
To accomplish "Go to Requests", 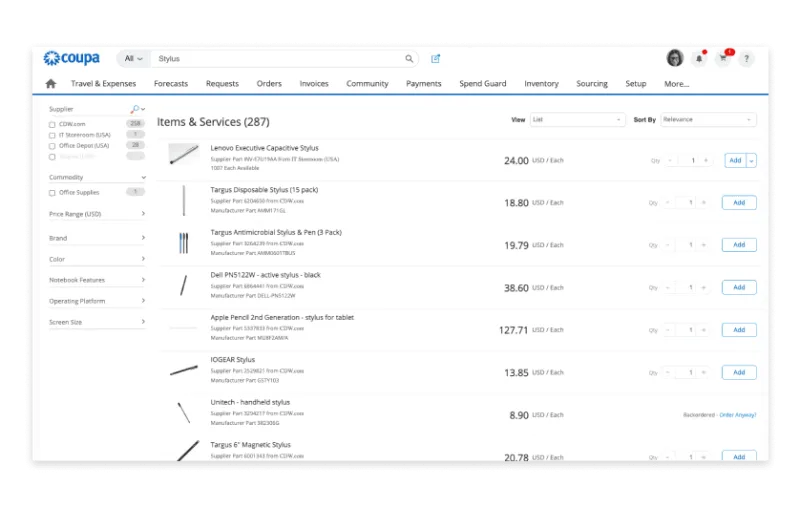I will pos(222,84).
